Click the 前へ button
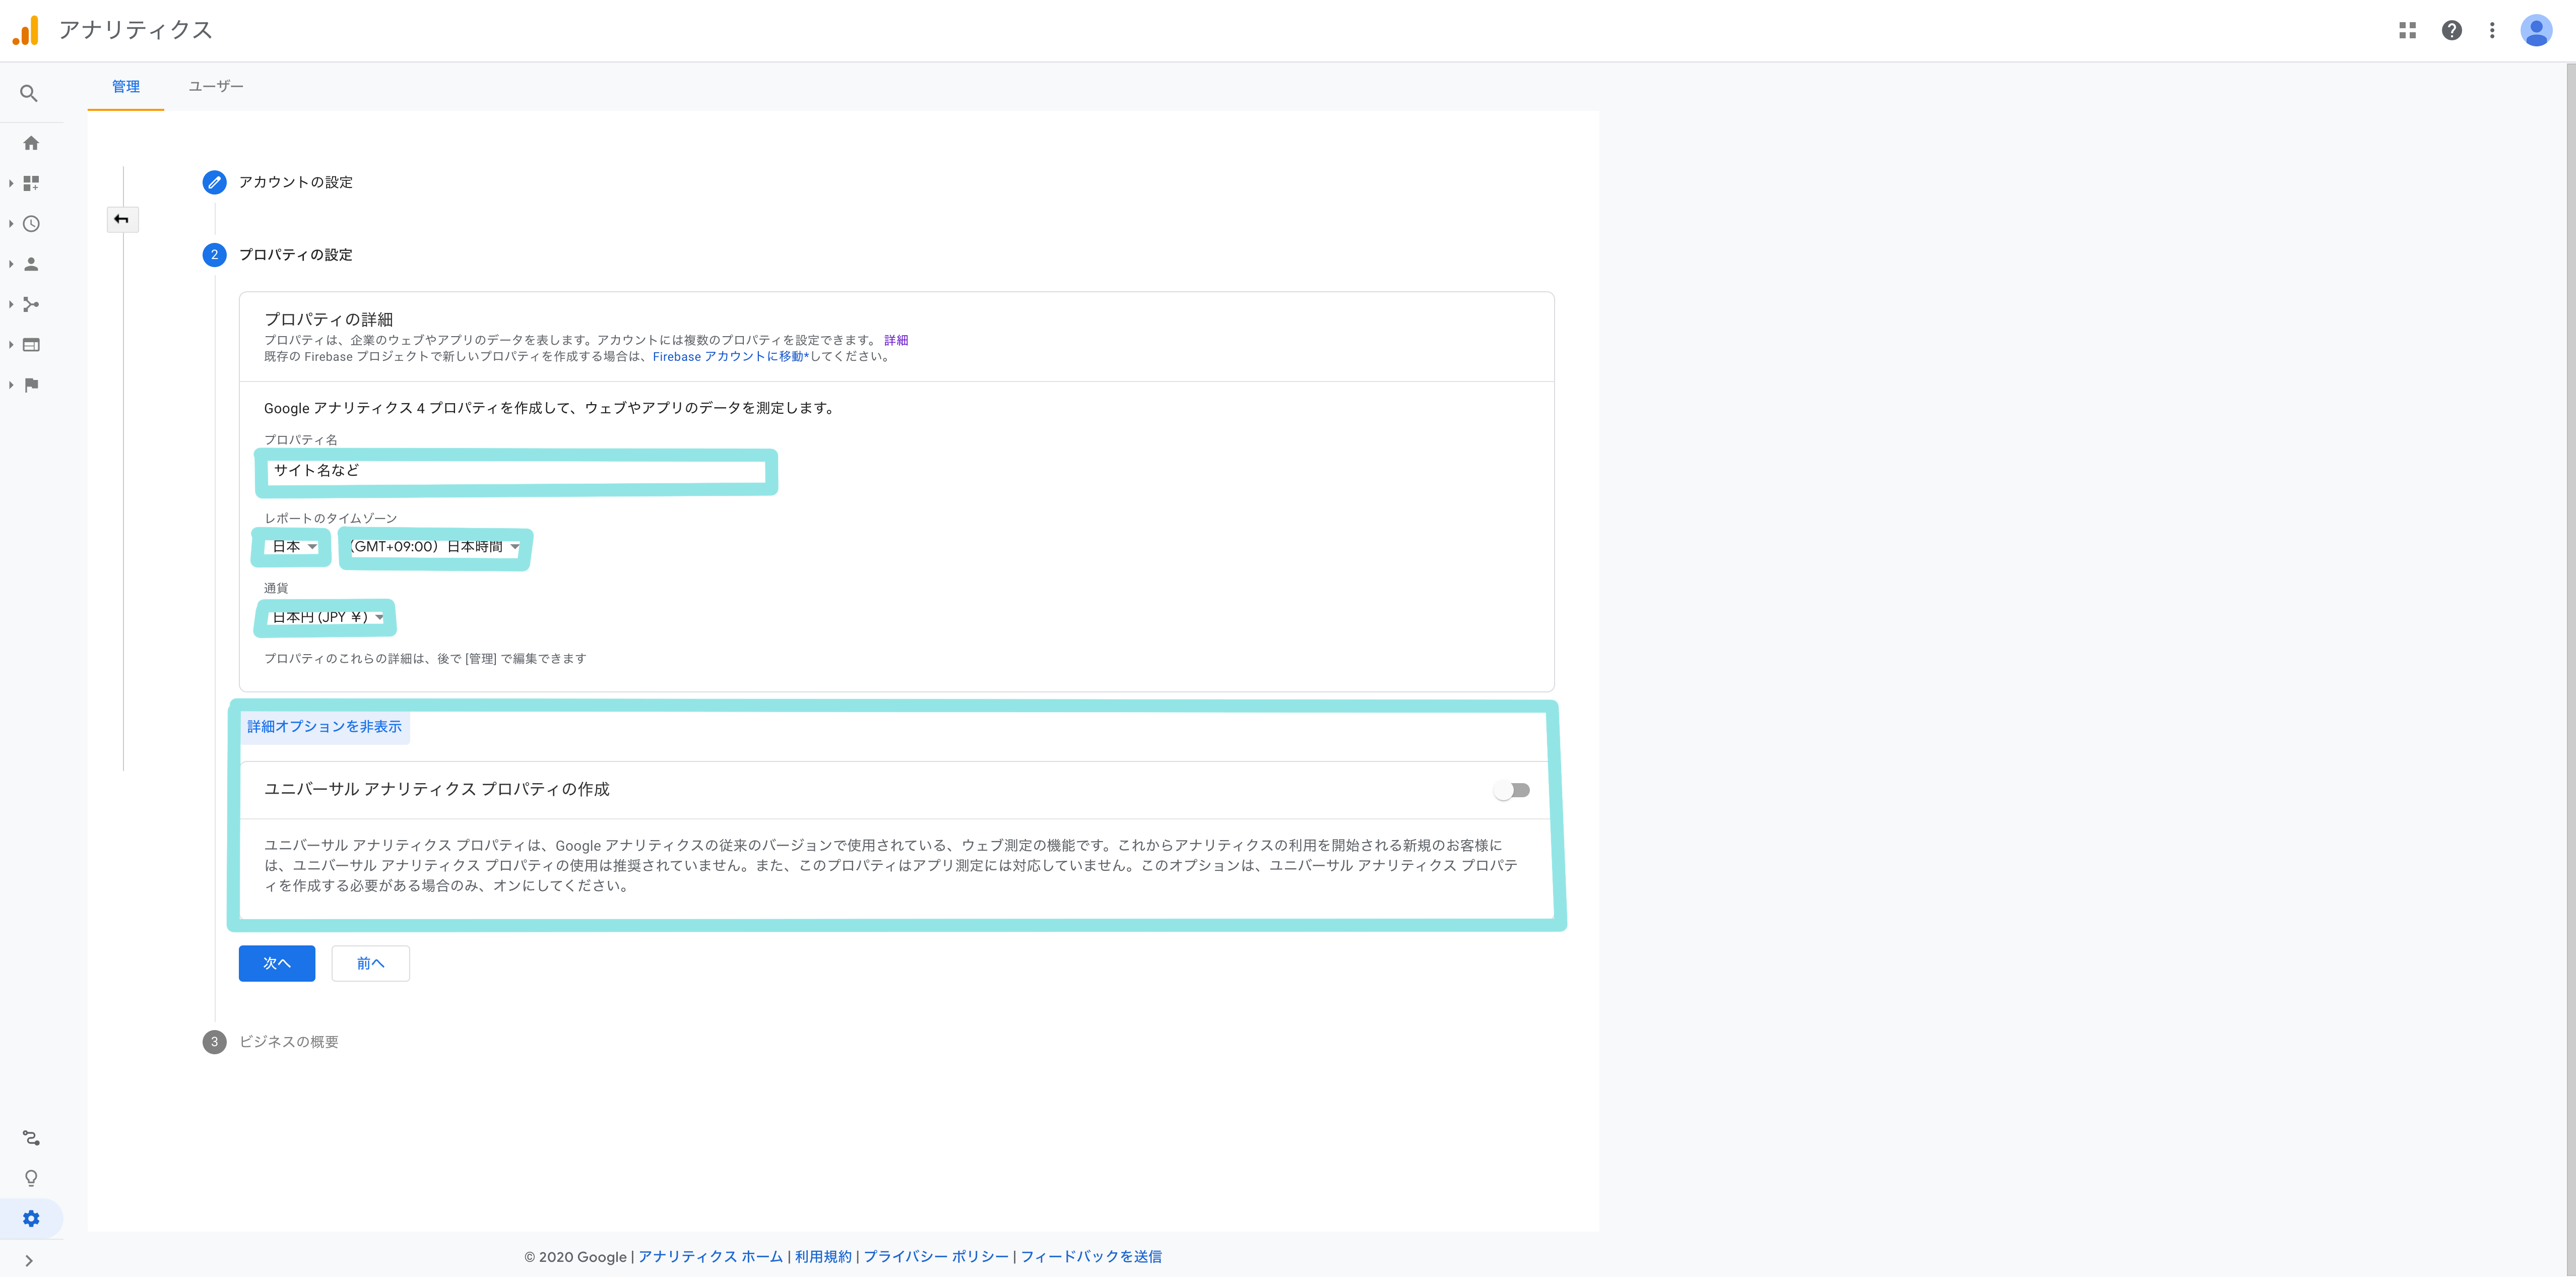2576x1277 pixels. pyautogui.click(x=371, y=963)
